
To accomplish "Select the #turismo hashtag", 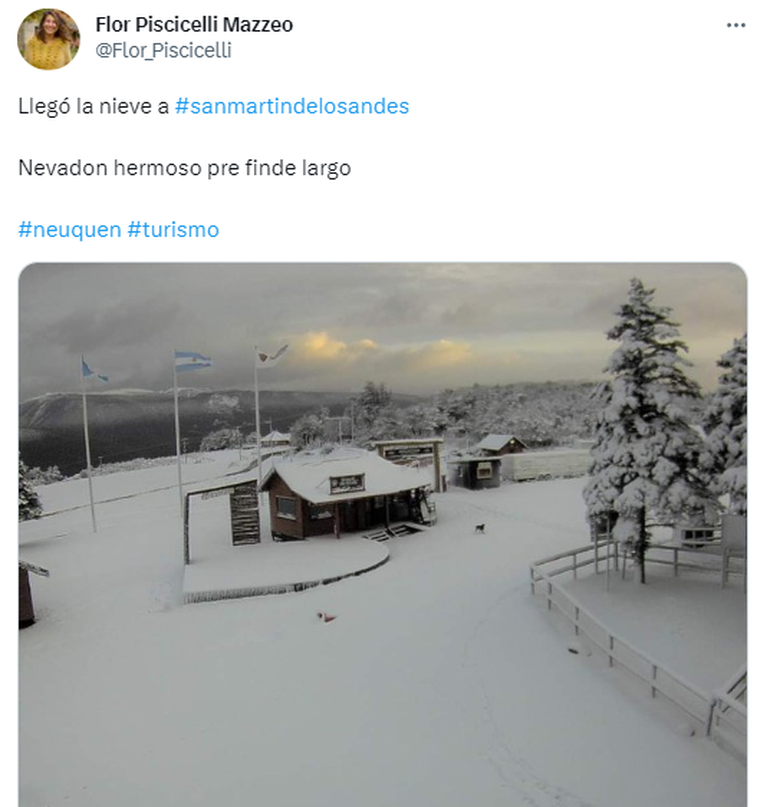I will click(173, 230).
